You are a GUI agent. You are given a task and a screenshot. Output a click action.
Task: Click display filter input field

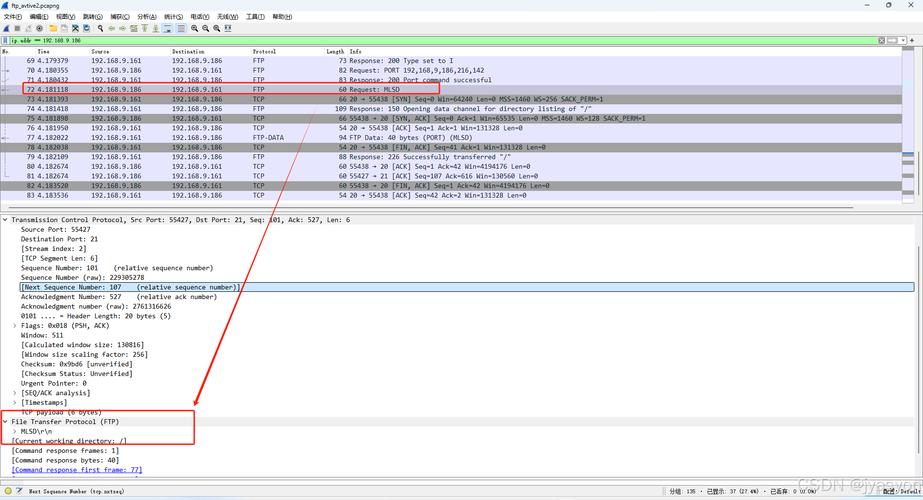click(x=441, y=41)
